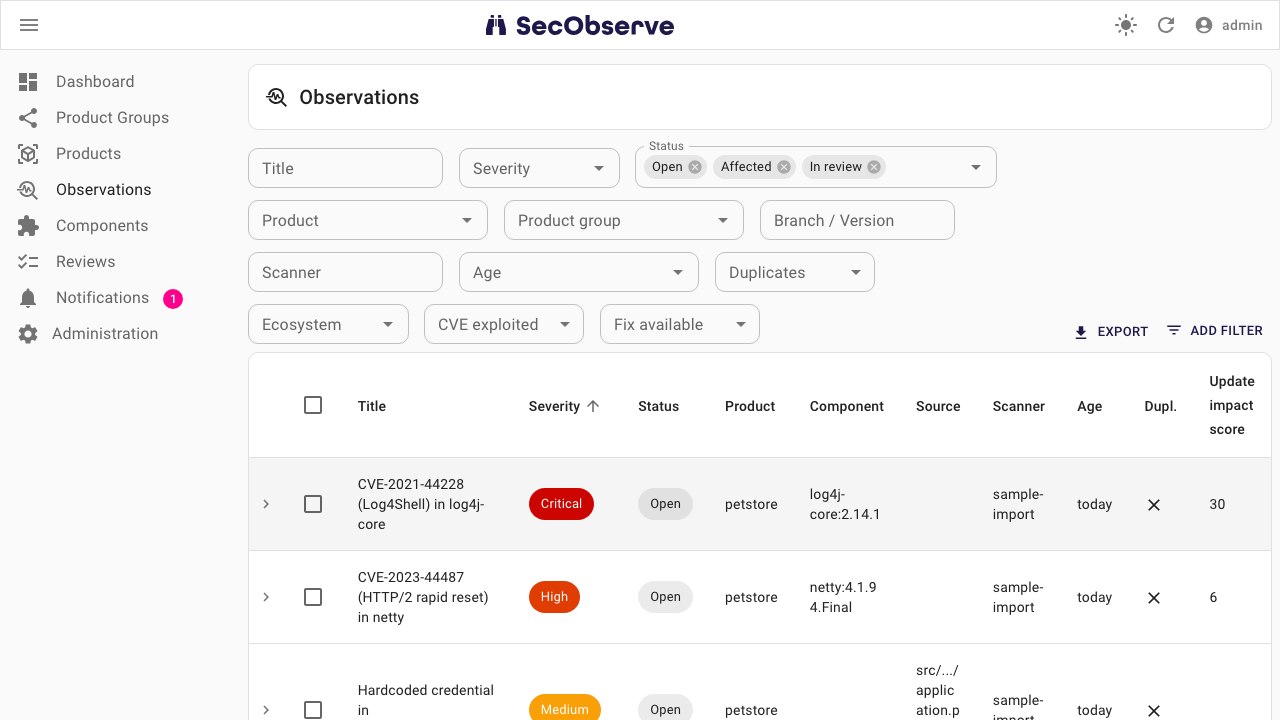Click the Administration gear icon
The height and width of the screenshot is (720, 1280).
[28, 334]
